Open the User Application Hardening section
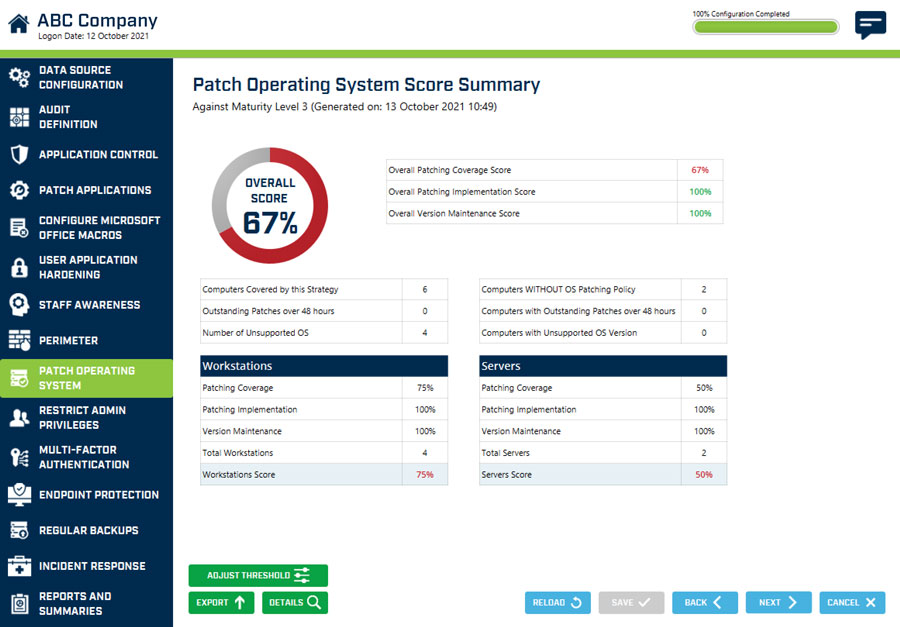The width and height of the screenshot is (900, 627). [87, 267]
